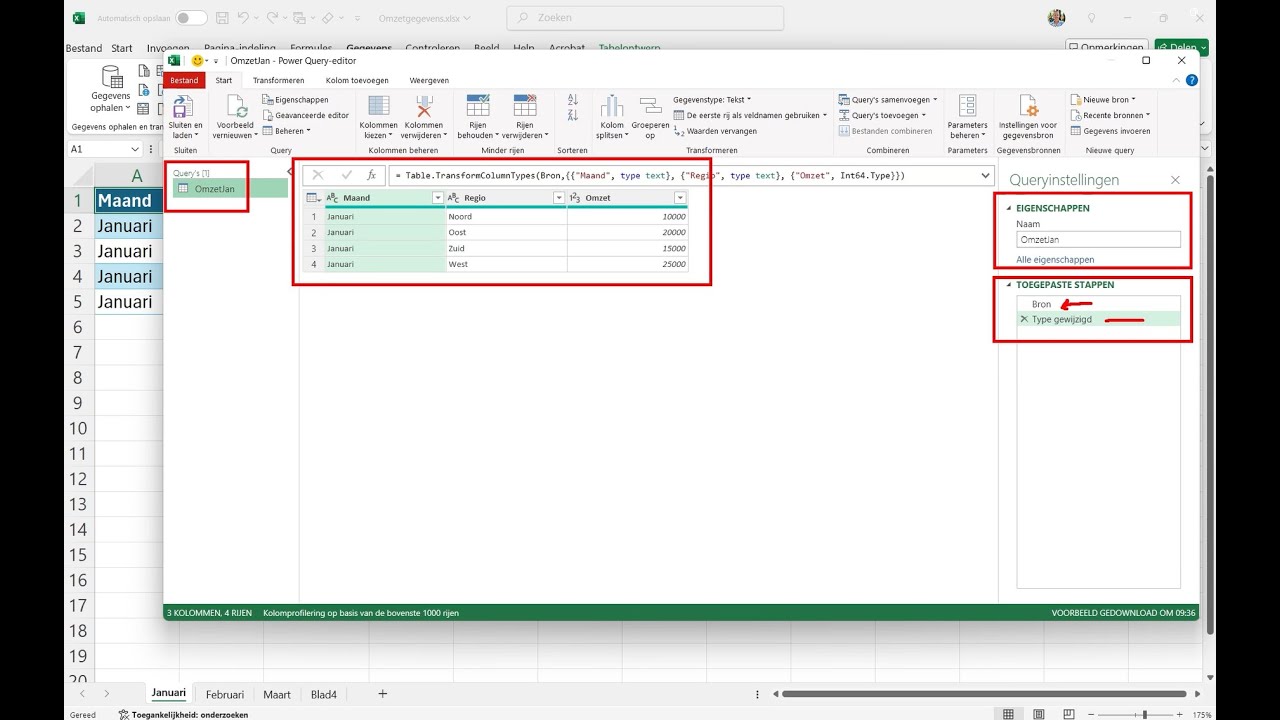Viewport: 1280px width, 720px height.
Task: Click the fx add step icon
Action: pos(371,175)
